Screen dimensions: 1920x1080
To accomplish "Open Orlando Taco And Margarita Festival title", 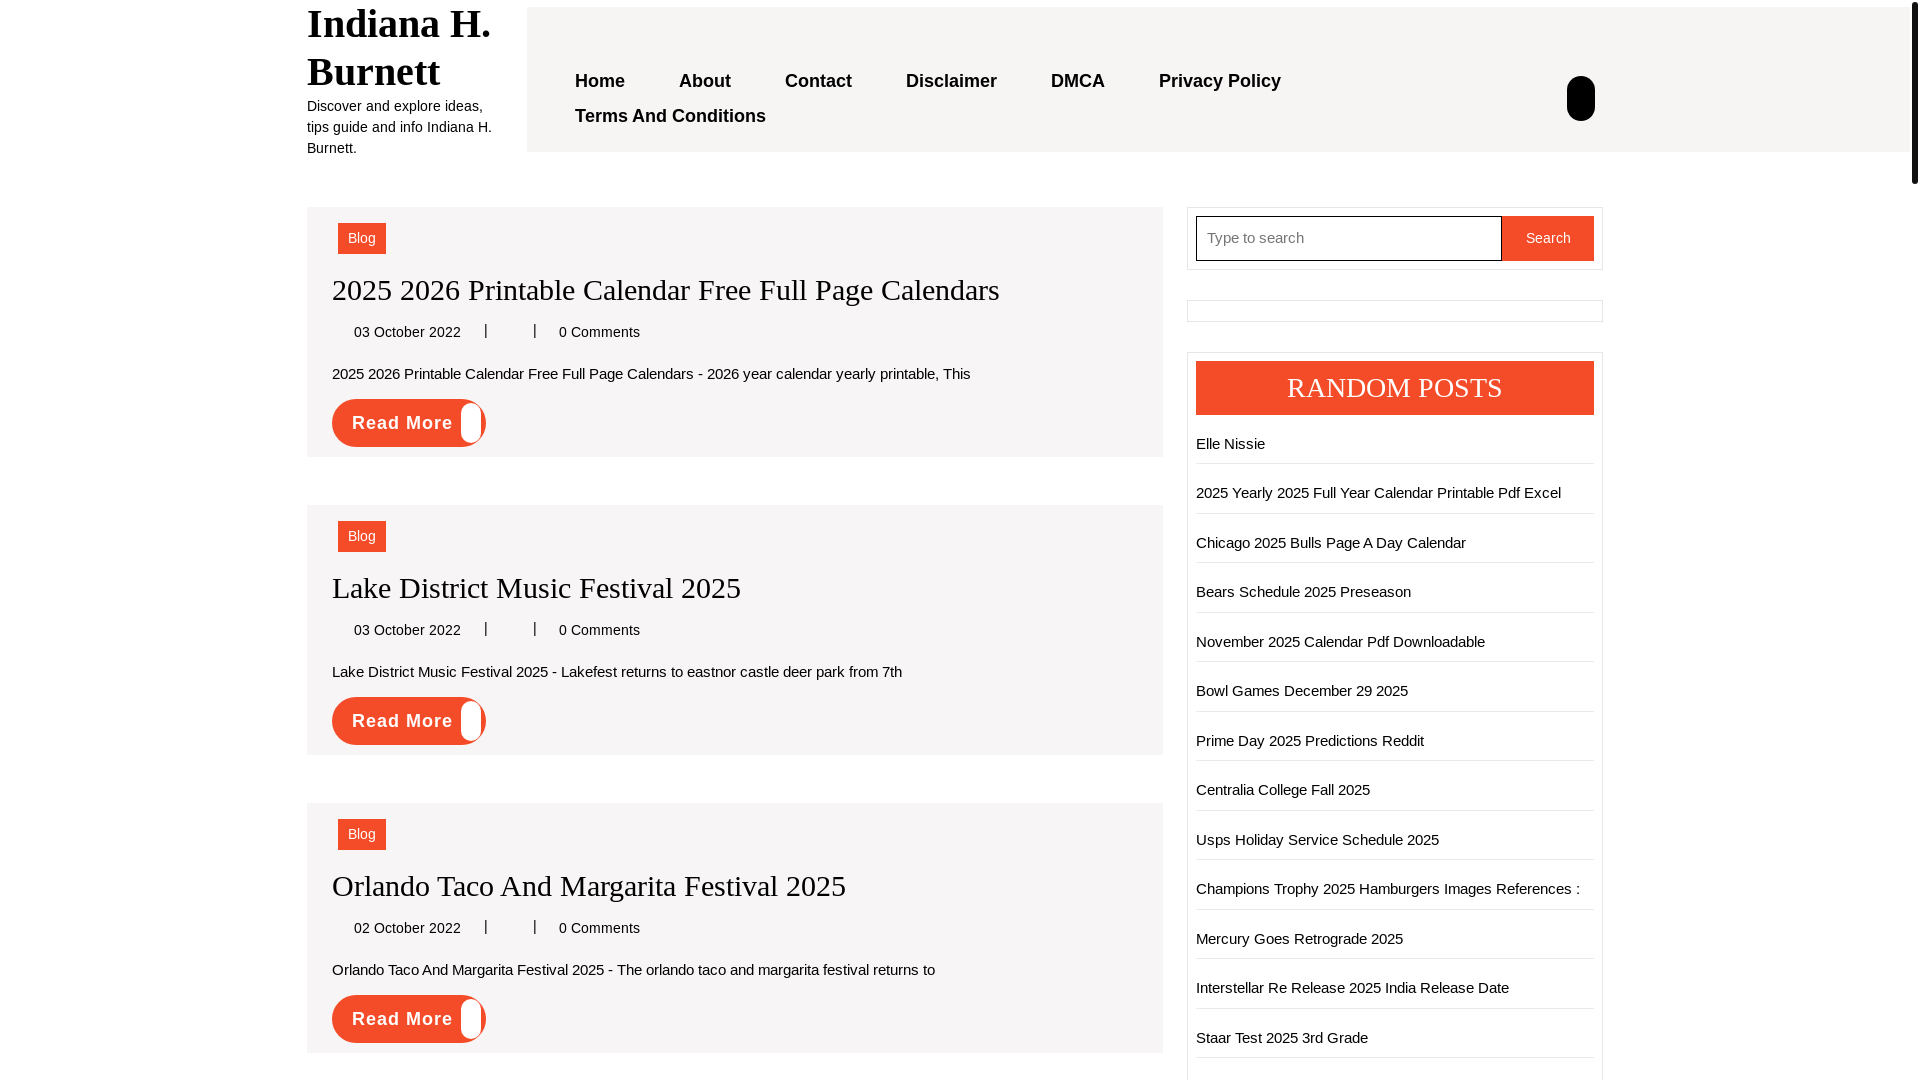I will (x=589, y=886).
